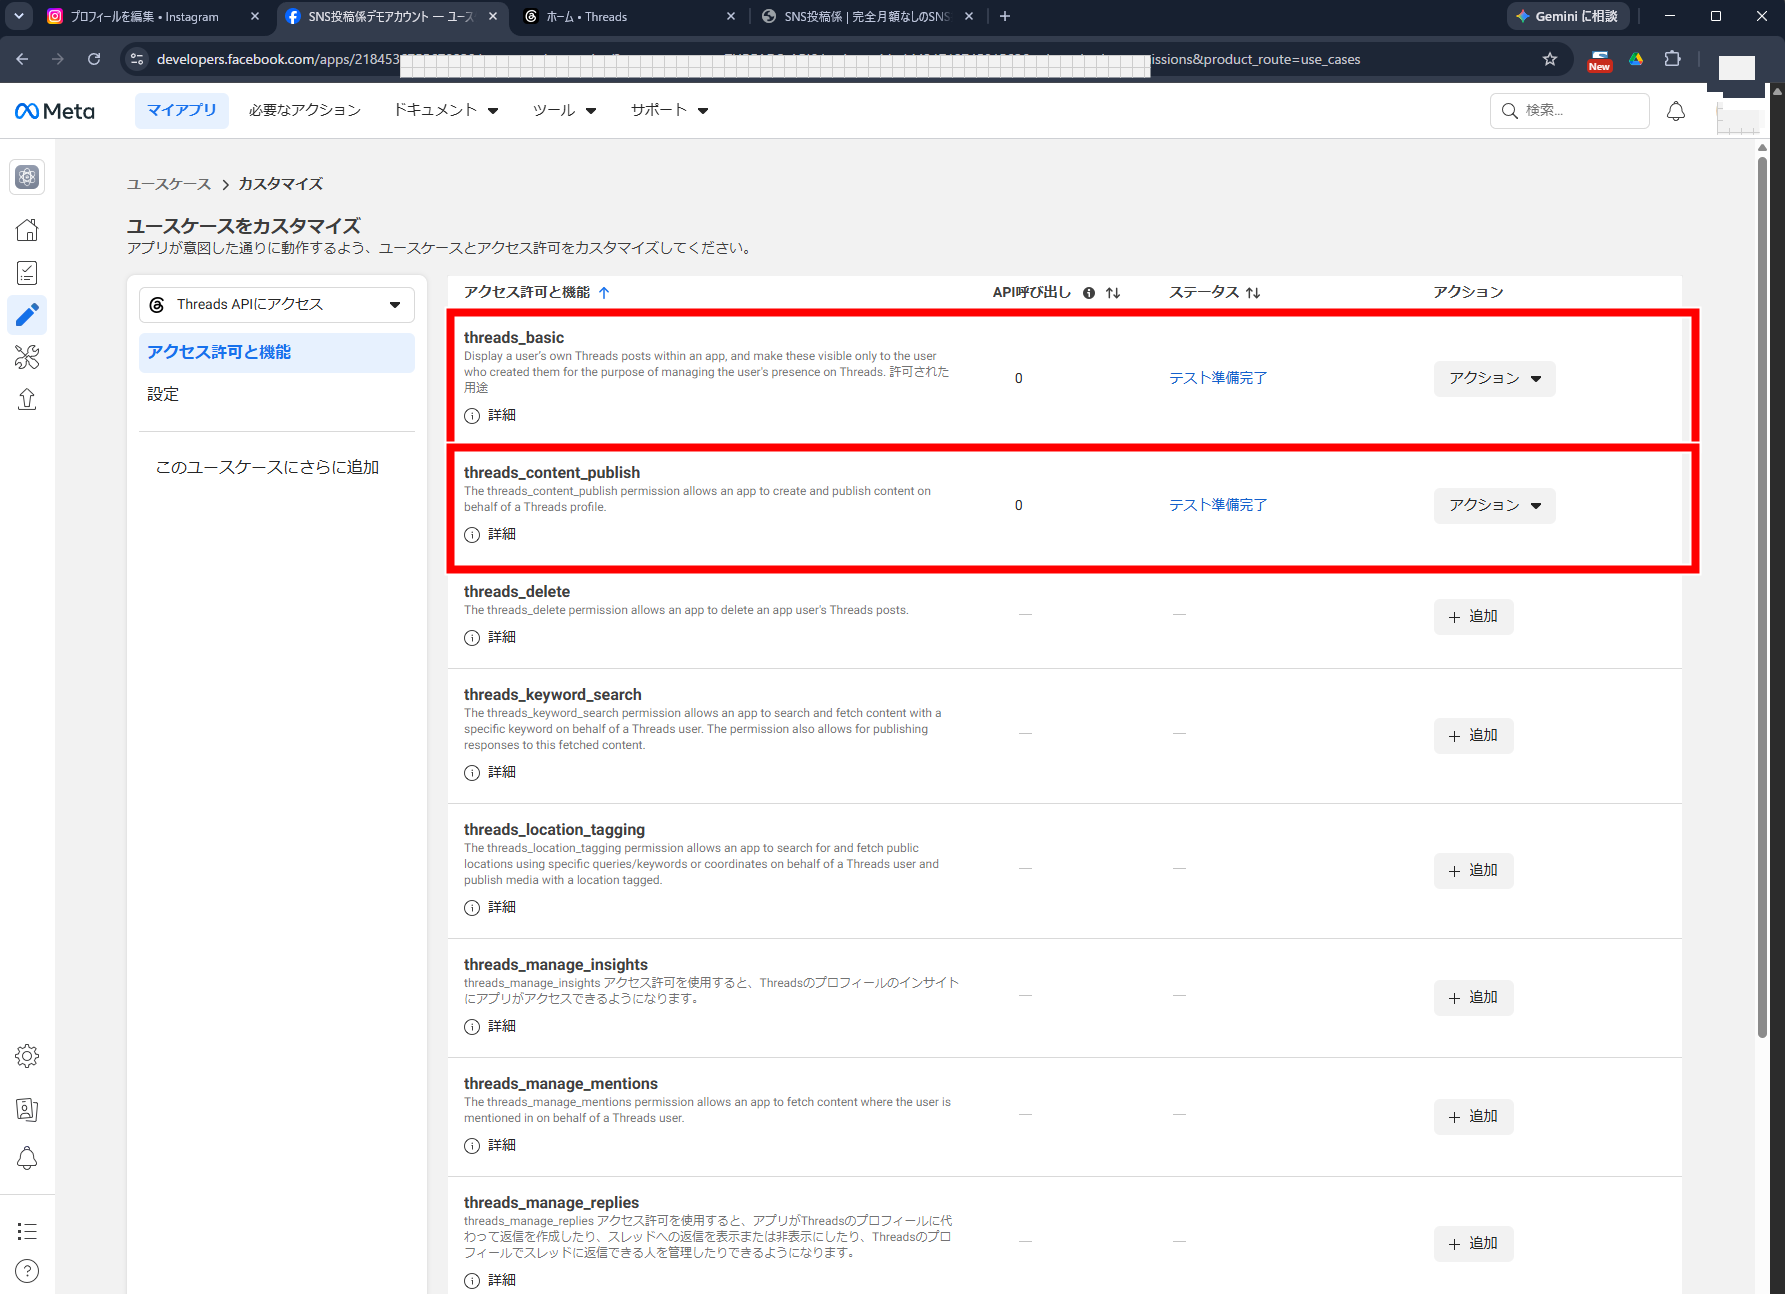Add the threads_location_tagging permission
The height and width of the screenshot is (1294, 1785).
pos(1473,871)
